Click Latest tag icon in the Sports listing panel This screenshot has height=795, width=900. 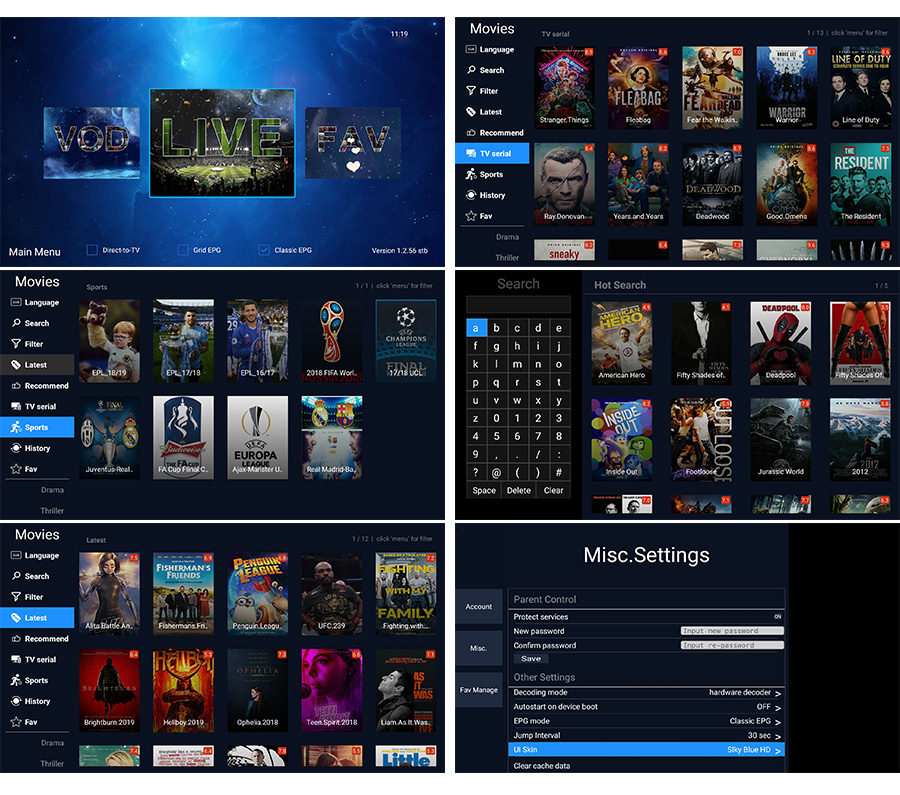(16, 364)
